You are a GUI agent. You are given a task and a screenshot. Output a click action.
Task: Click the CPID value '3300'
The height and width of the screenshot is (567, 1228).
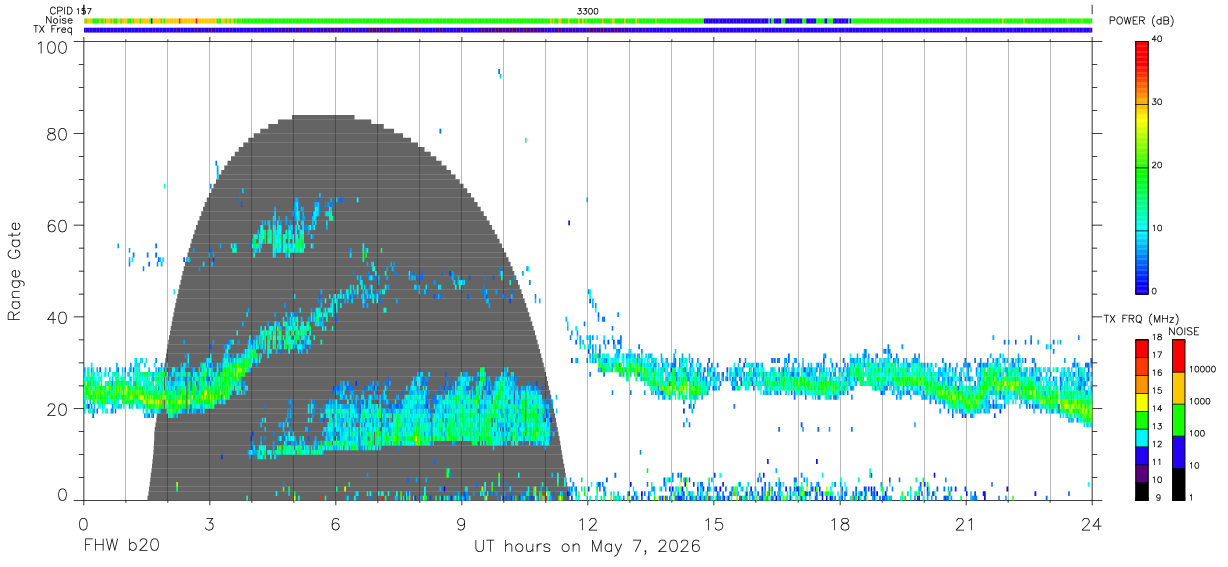(588, 11)
